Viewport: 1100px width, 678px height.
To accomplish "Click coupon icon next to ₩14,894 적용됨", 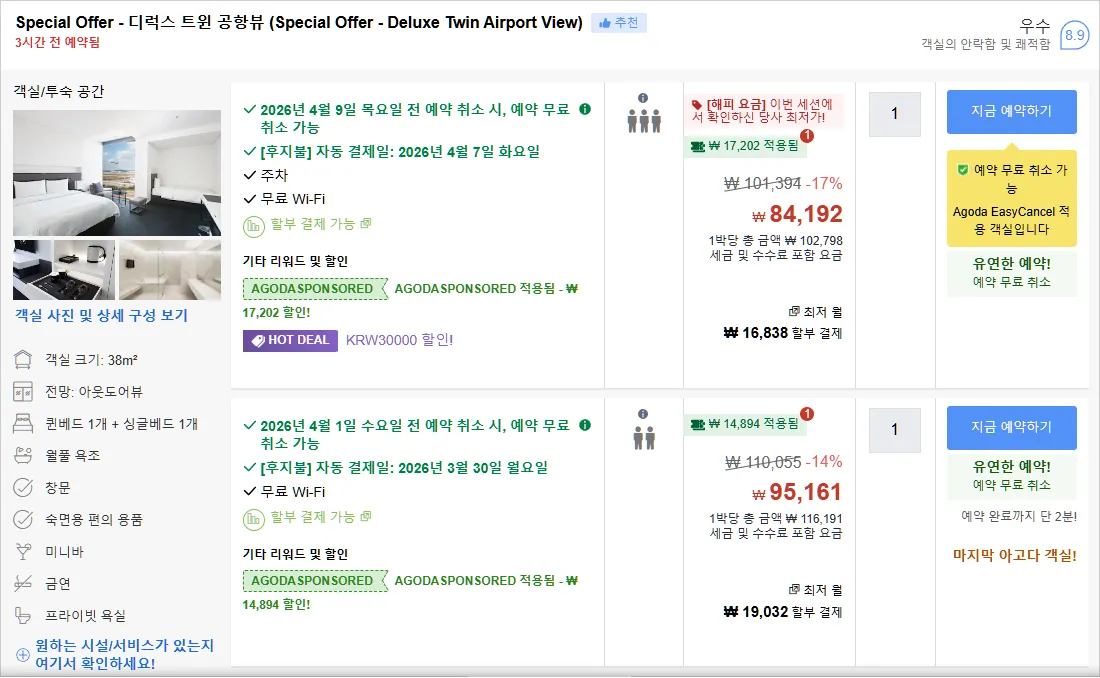I will (697, 424).
